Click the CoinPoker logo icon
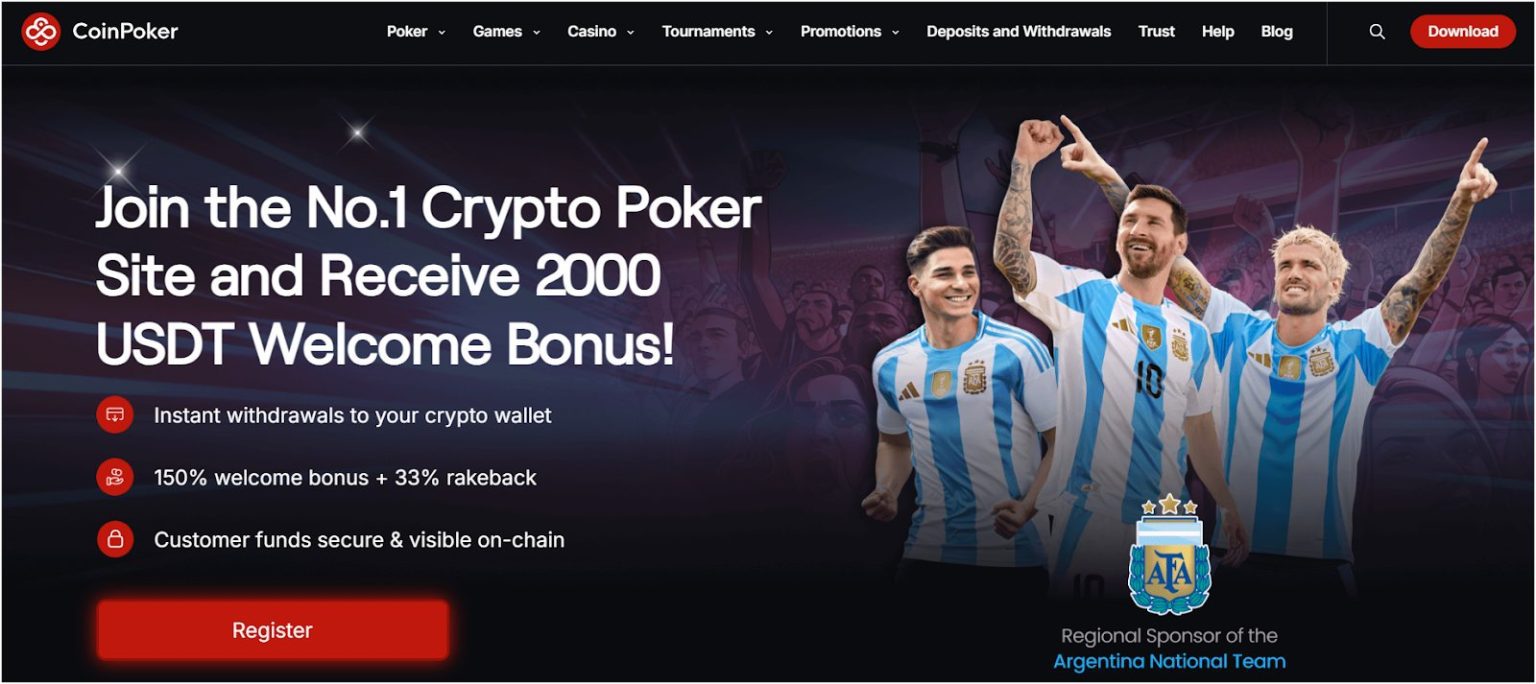 click(x=41, y=32)
